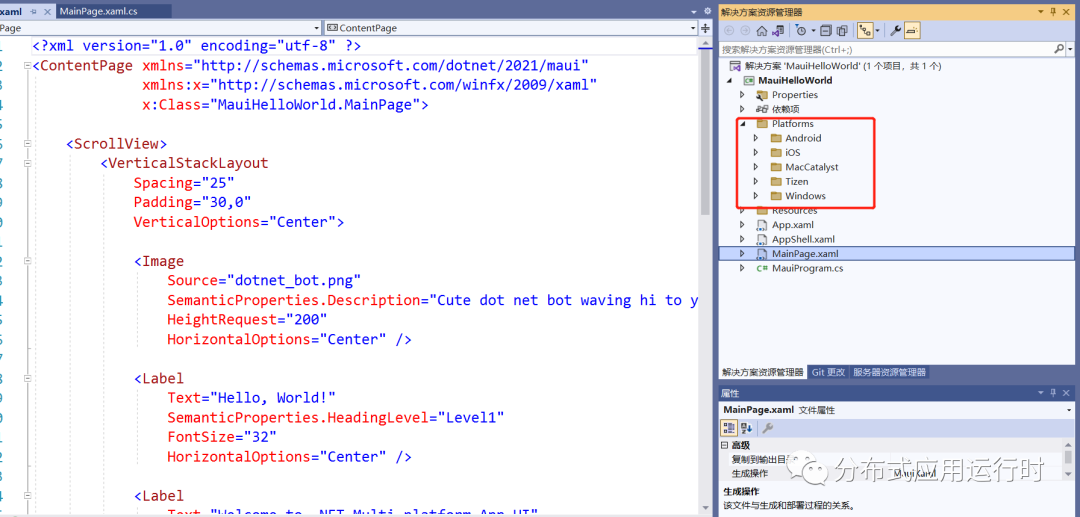This screenshot has width=1080, height=517.
Task: Select MainPage.xaml in Solution Explorer
Action: pos(805,254)
